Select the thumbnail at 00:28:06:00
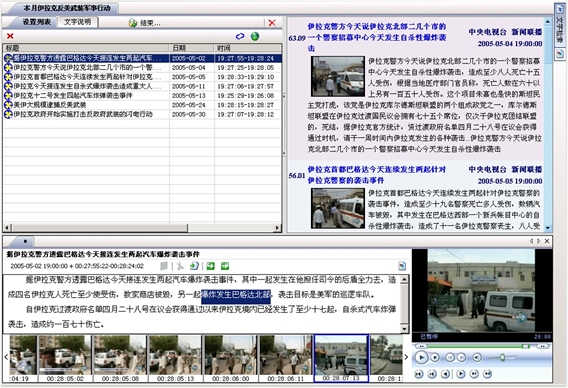Image resolution: width=568 pixels, height=388 pixels. coord(230,358)
